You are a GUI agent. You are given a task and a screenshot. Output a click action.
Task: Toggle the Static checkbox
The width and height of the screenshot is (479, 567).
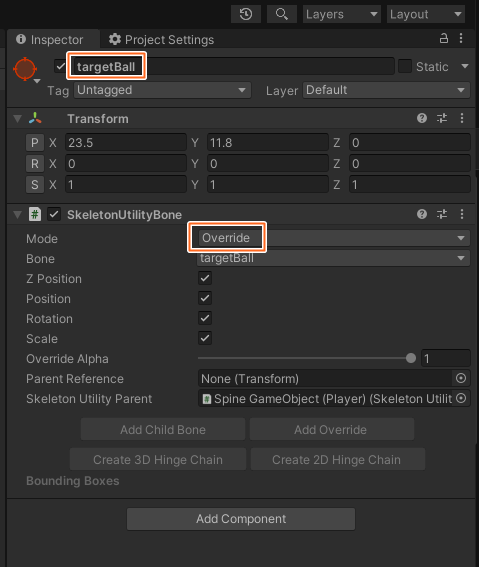405,67
